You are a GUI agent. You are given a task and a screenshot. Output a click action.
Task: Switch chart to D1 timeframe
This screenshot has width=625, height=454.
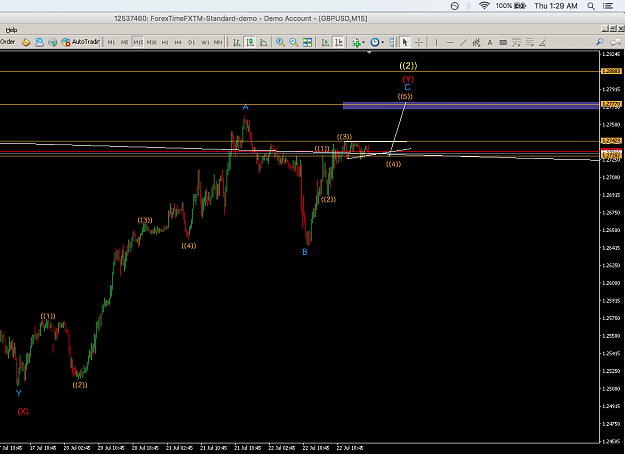(x=192, y=42)
